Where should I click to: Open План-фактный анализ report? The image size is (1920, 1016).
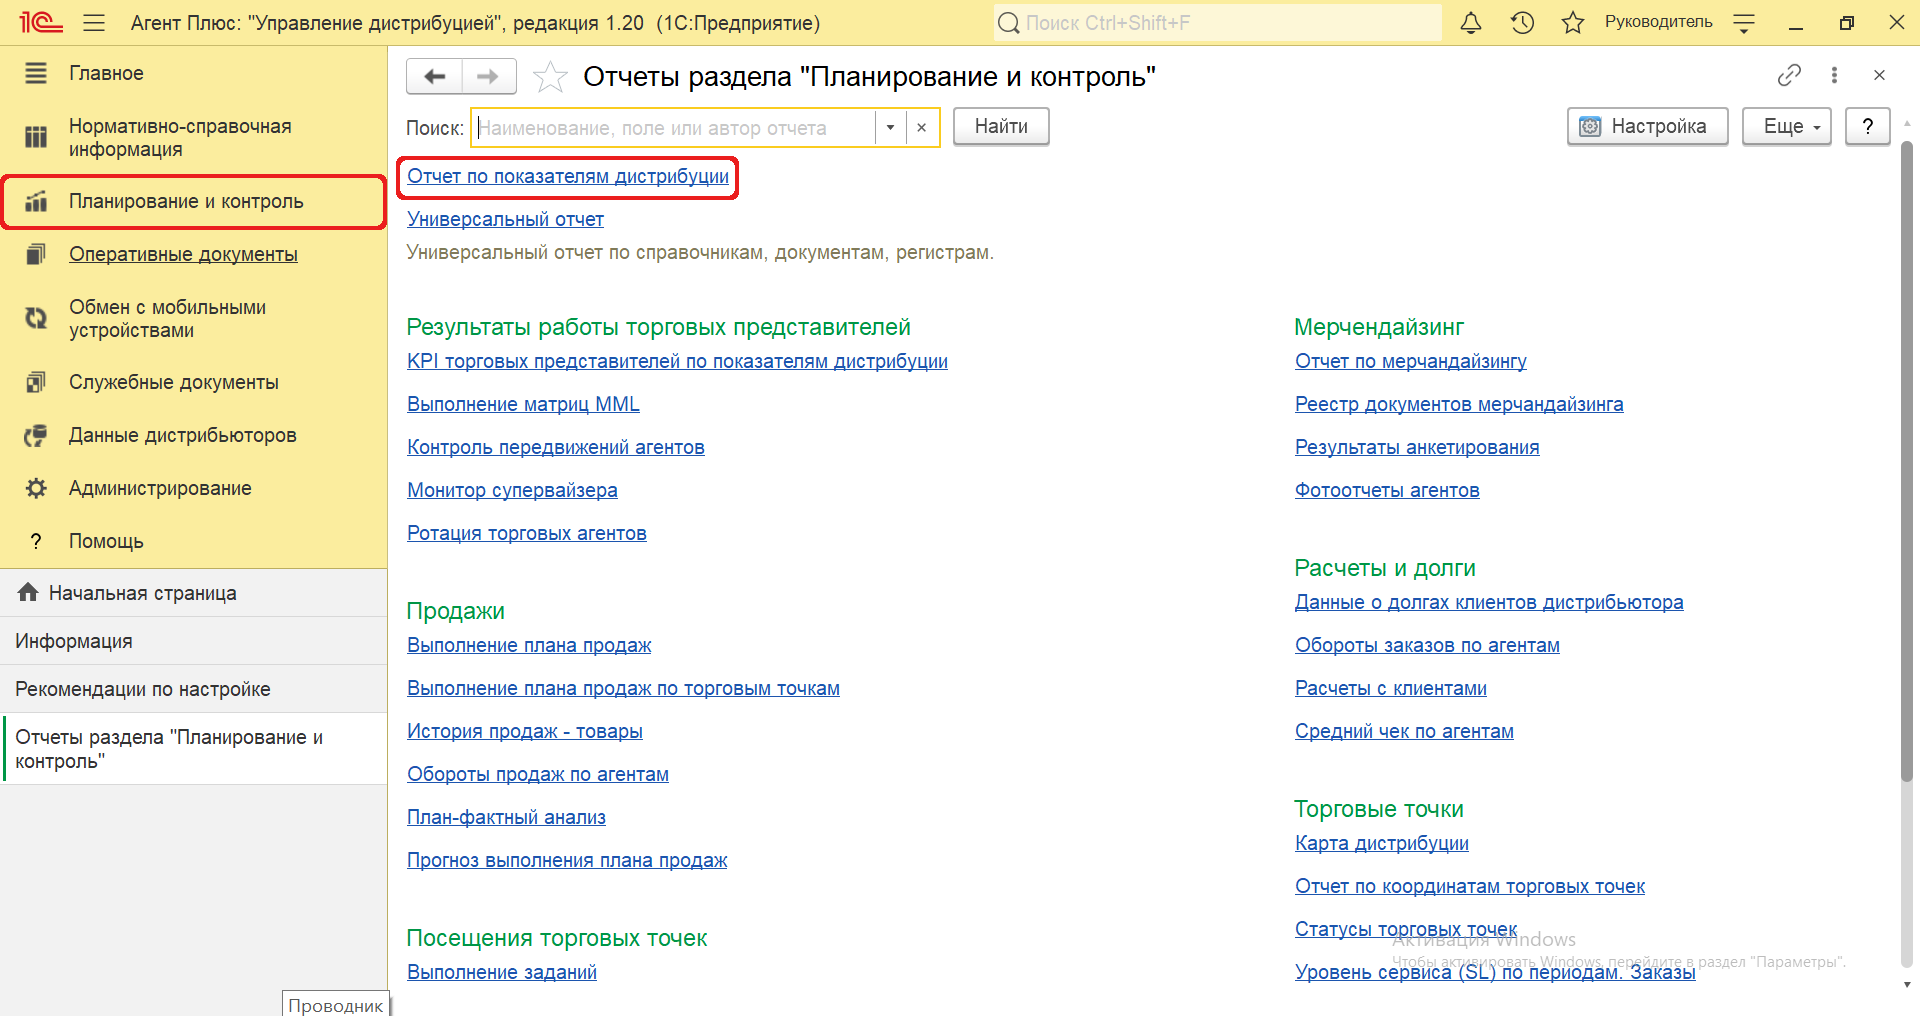(506, 818)
